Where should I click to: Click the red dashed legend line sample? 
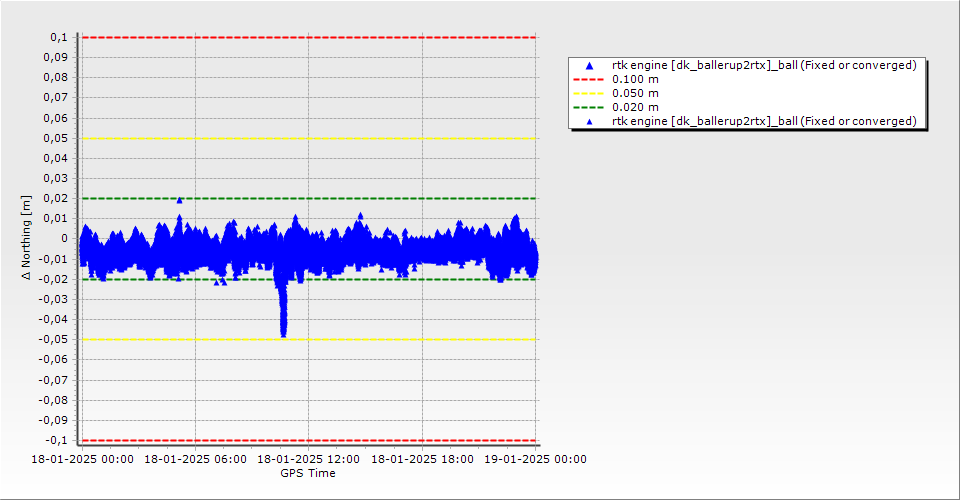[x=589, y=79]
